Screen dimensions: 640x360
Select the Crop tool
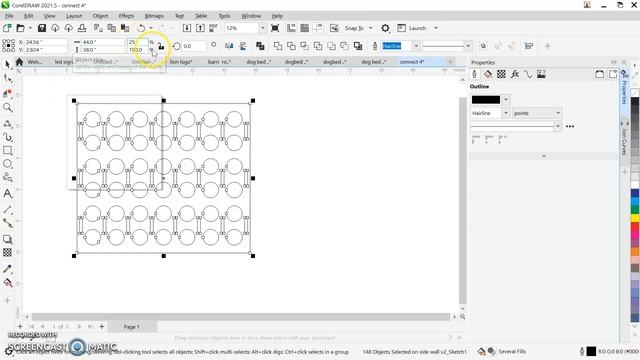tap(7, 93)
